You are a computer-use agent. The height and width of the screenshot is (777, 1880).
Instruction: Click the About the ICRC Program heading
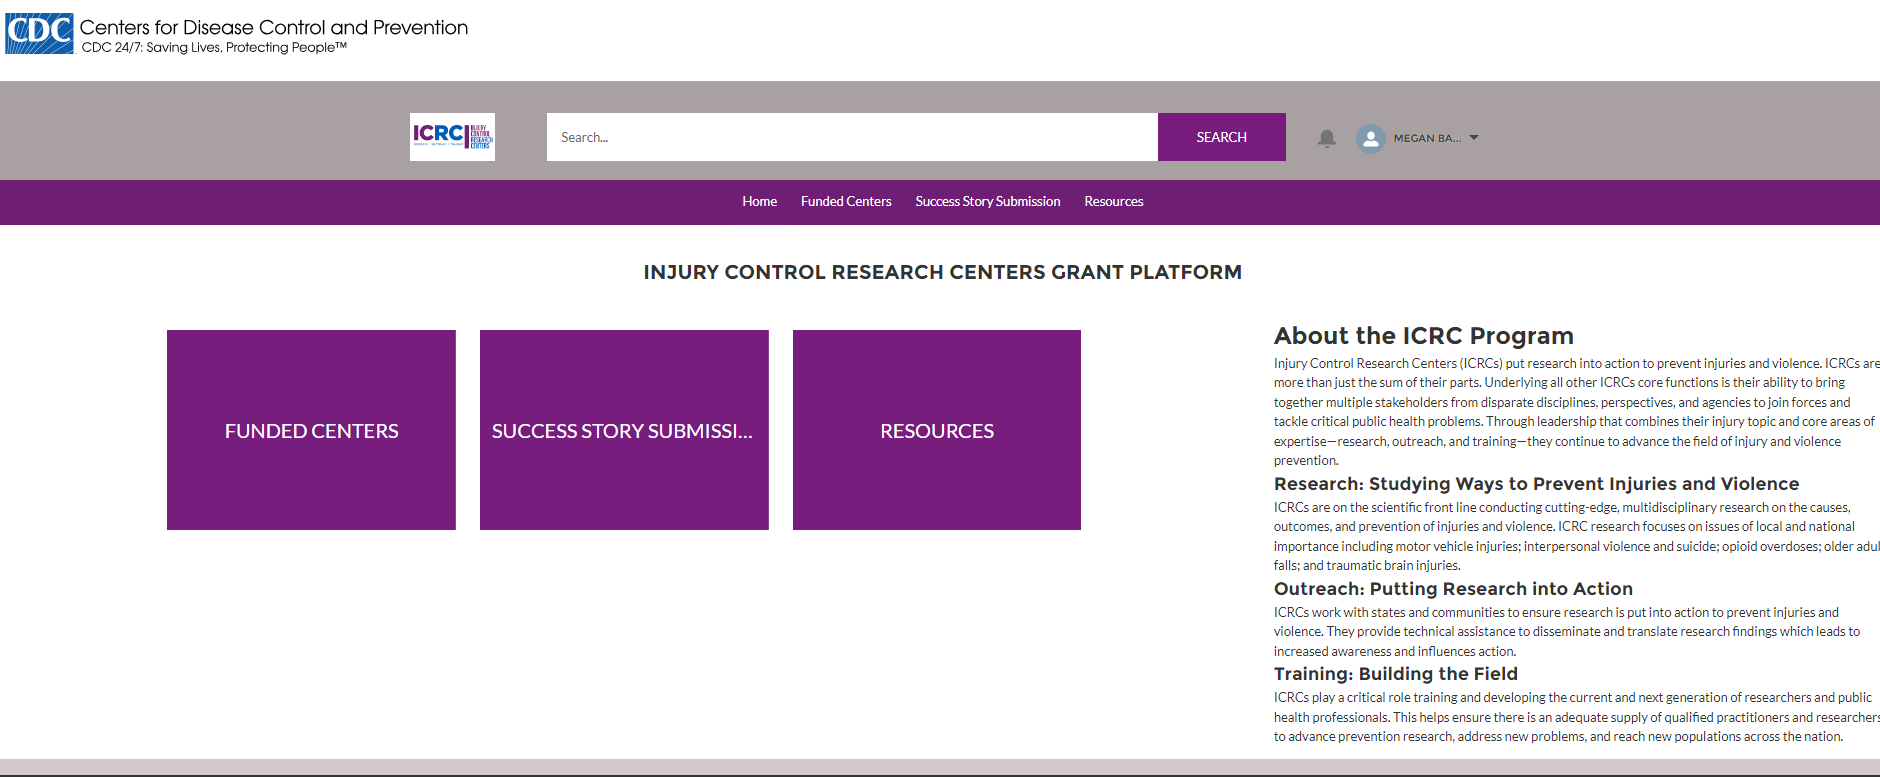tap(1423, 336)
